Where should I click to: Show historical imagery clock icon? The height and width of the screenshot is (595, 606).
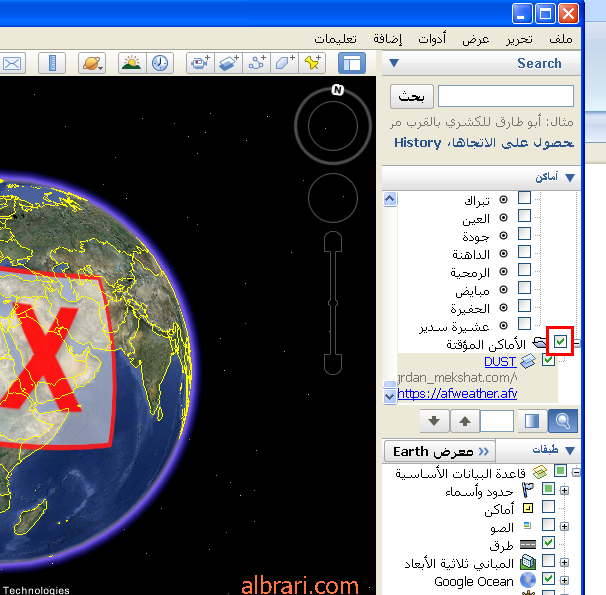[160, 63]
